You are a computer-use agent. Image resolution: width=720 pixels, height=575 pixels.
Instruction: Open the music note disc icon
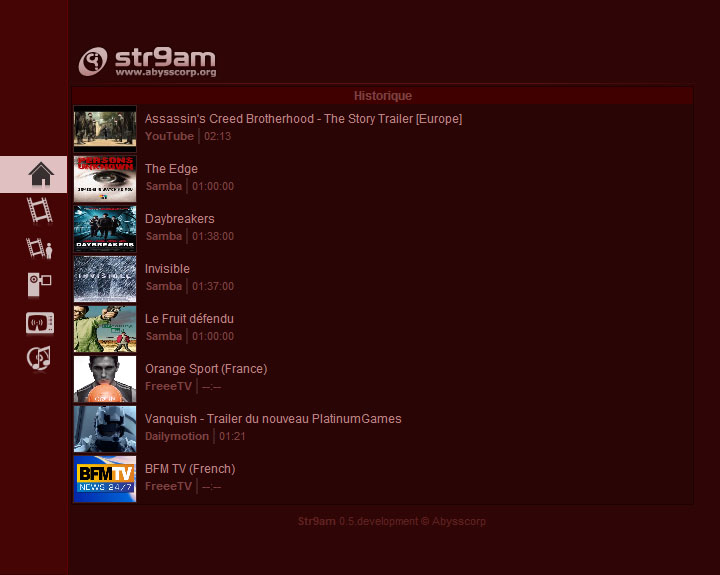[39, 358]
